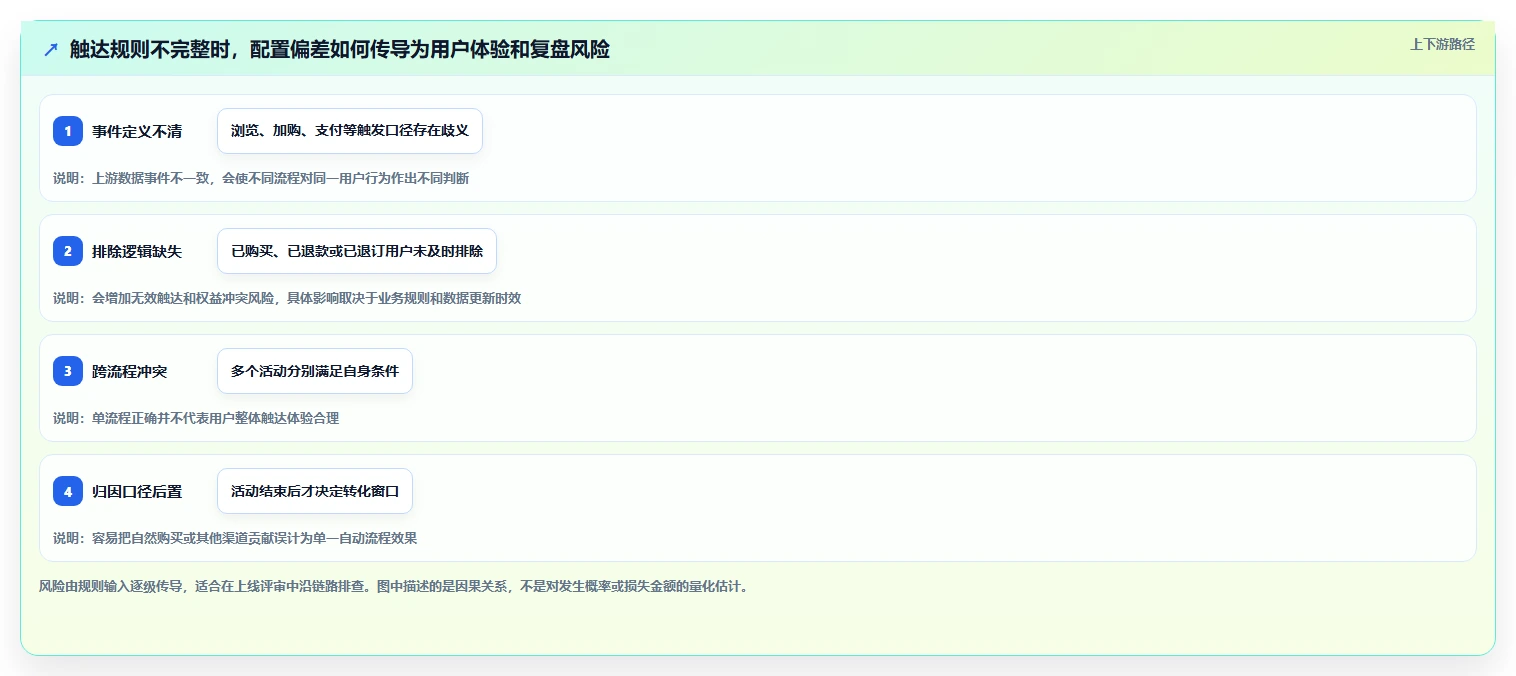Click the note '上游数据事件不一致，会使不同流程对同一用户行为作出不同判断'
This screenshot has width=1516, height=676.
[280, 178]
